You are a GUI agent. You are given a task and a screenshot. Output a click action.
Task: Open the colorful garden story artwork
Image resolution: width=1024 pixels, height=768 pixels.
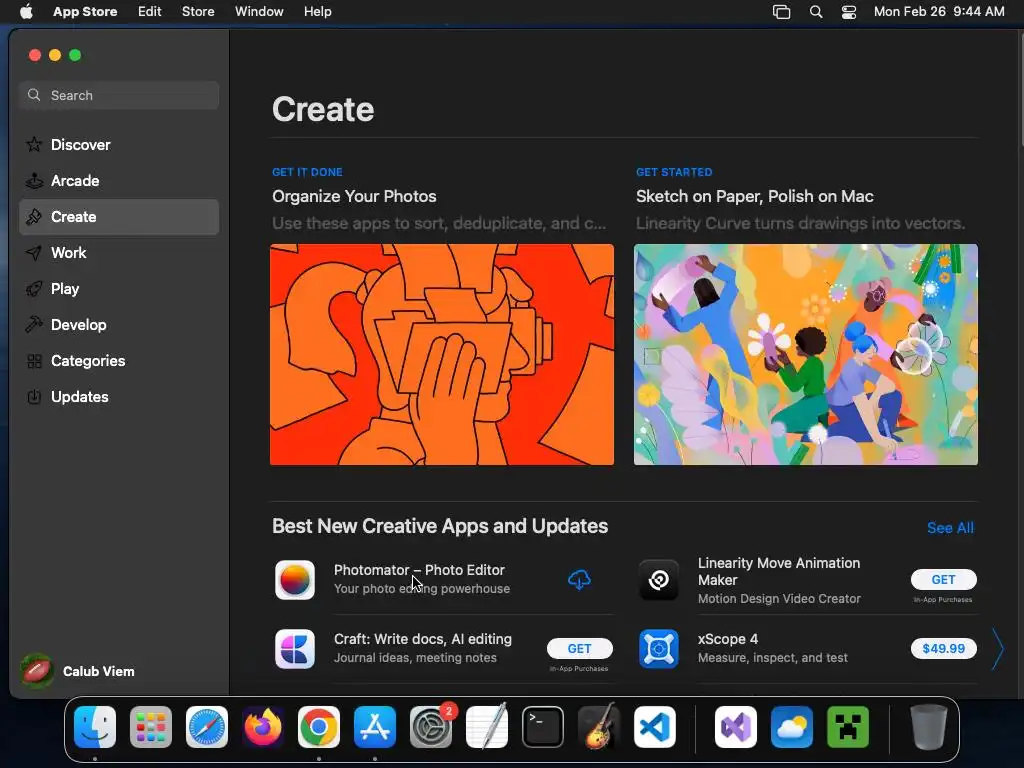pos(805,355)
